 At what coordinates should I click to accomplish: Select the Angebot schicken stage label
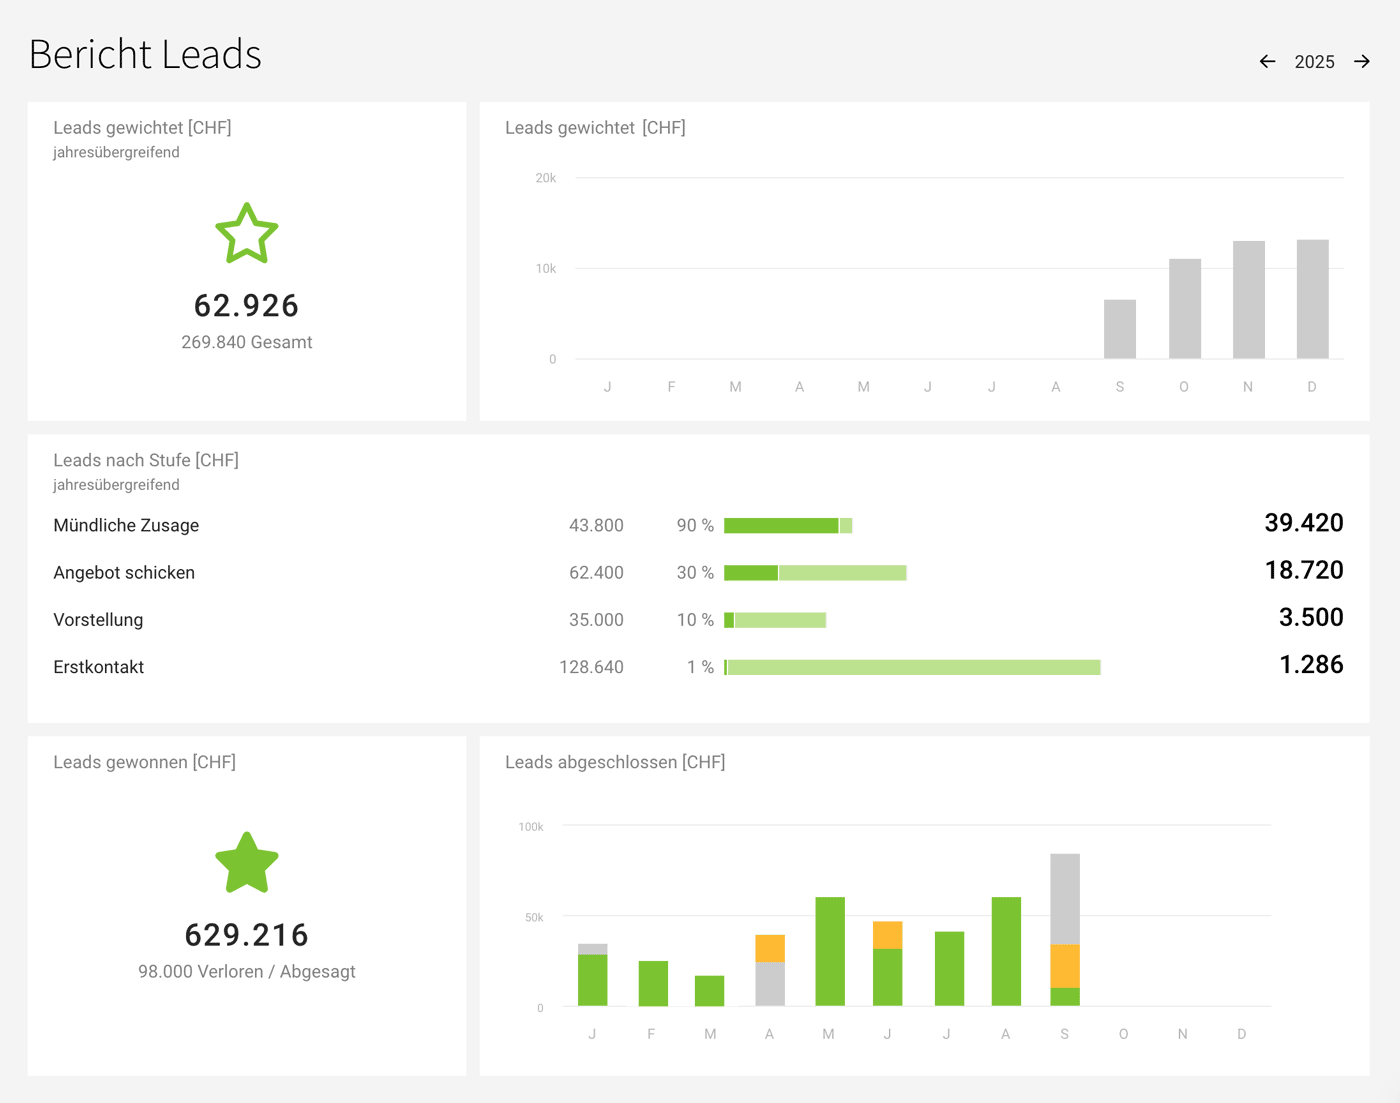124,572
